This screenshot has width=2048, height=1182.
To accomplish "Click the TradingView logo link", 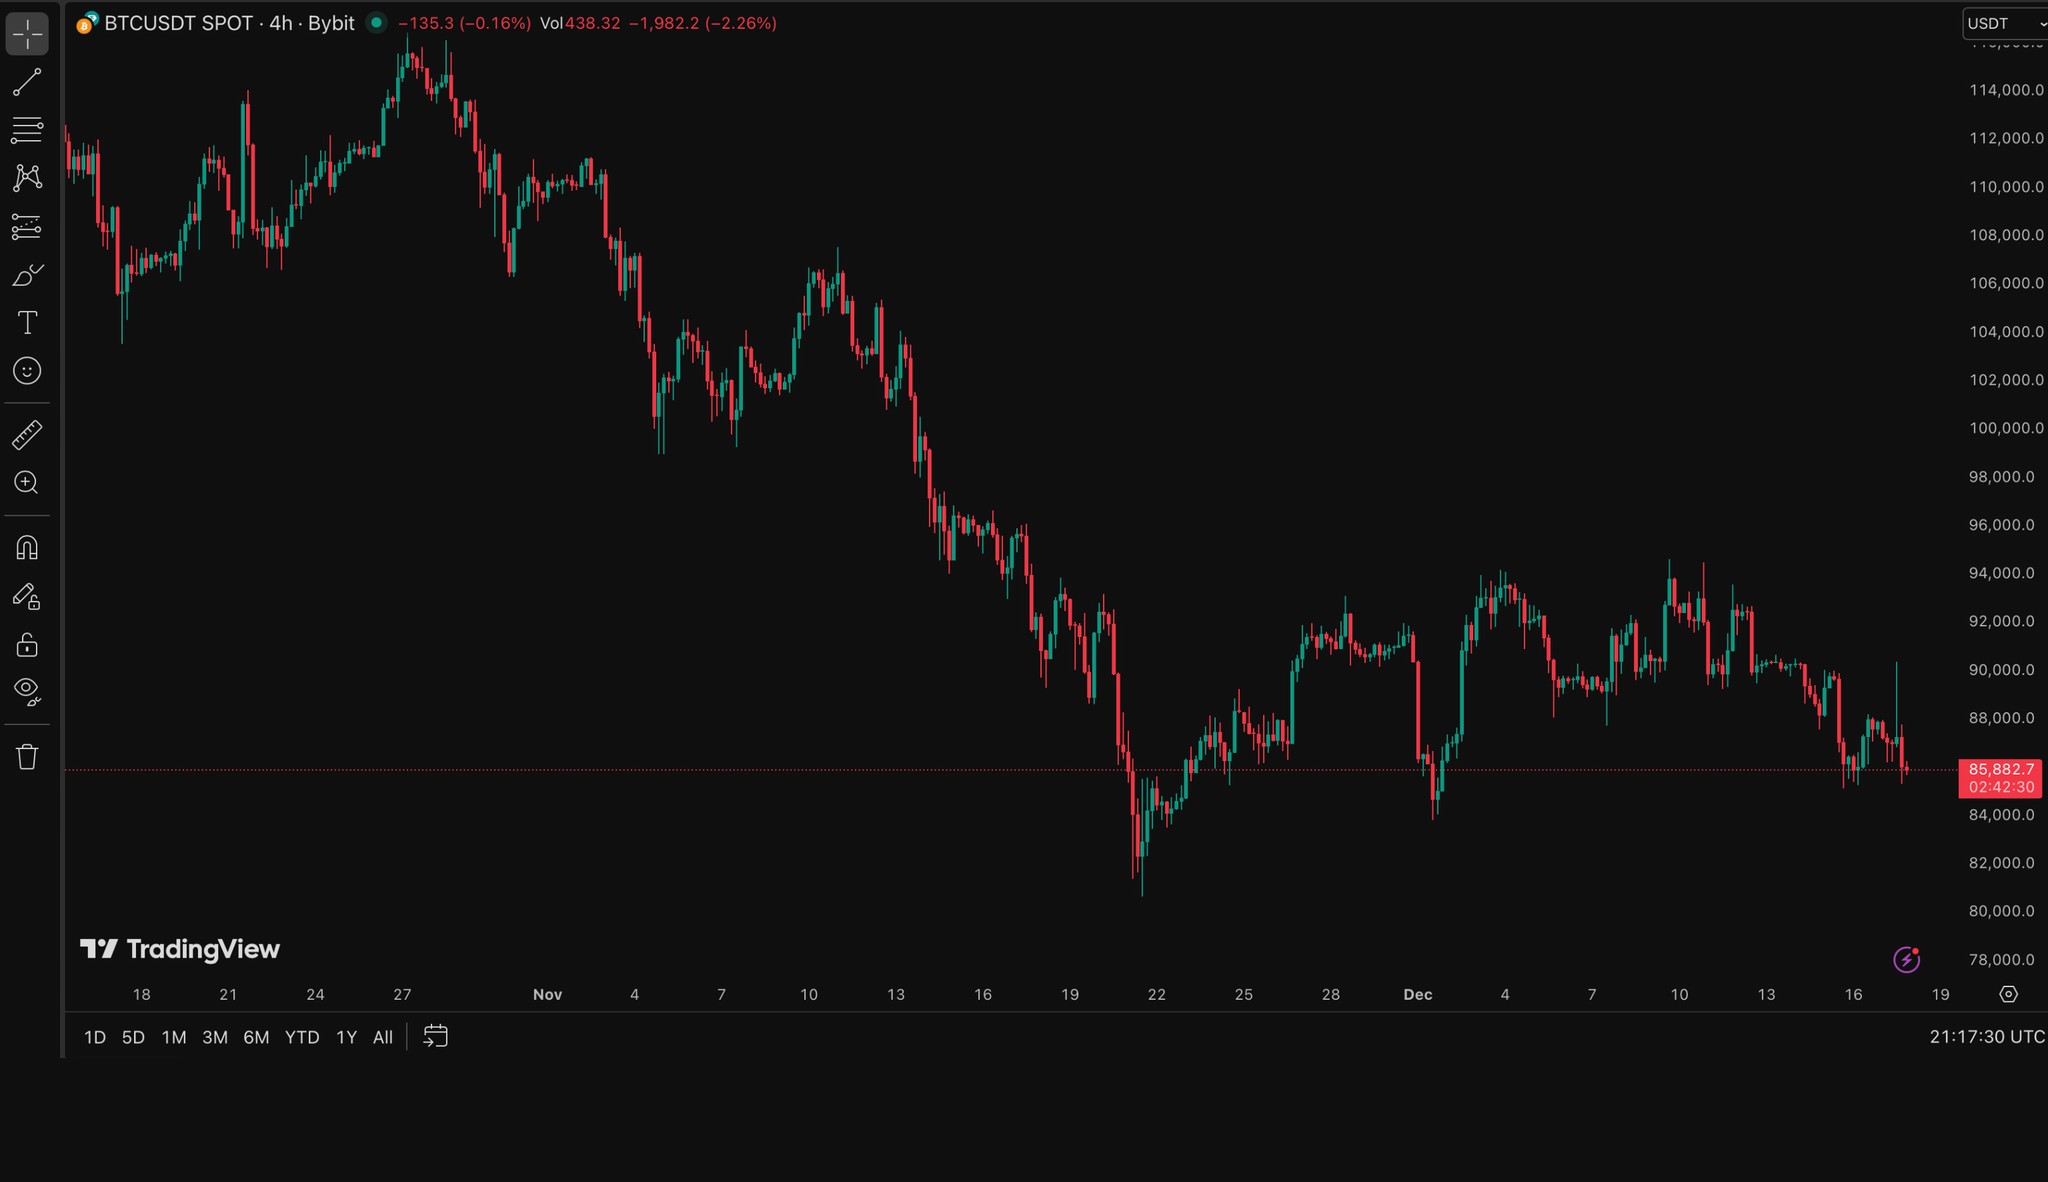I will [180, 948].
